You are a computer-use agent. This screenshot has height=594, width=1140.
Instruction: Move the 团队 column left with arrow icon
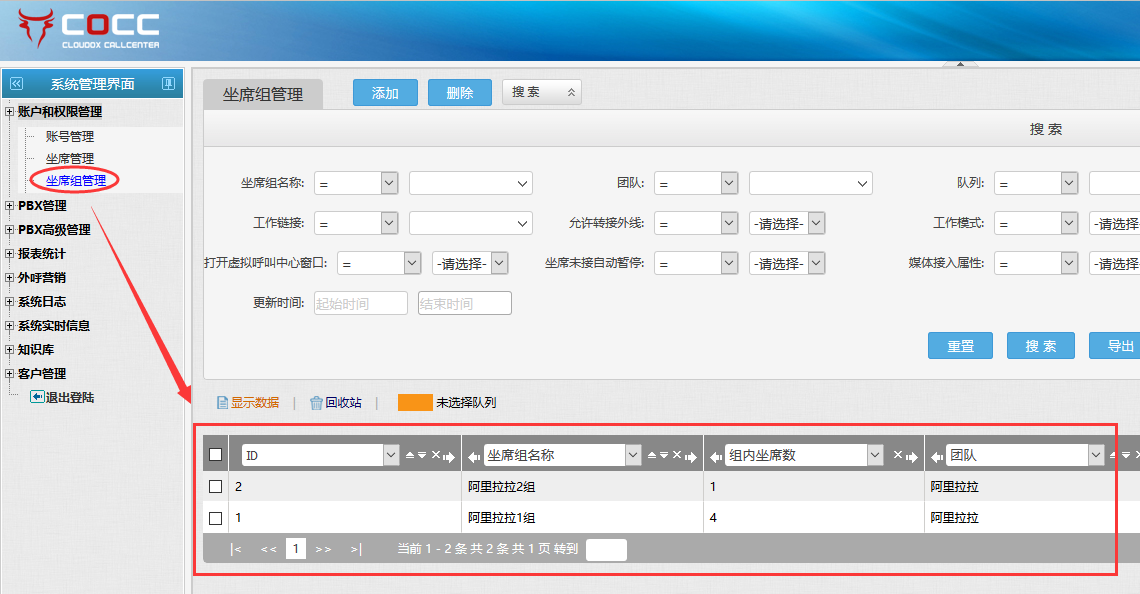click(936, 456)
